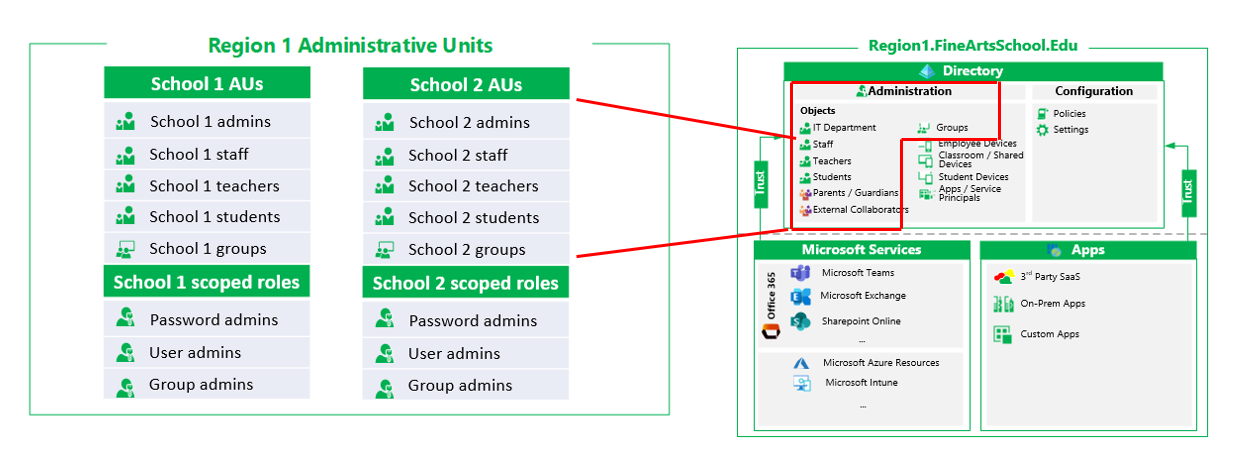Select the School 2 AUs header
This screenshot has width=1237, height=470.
[466, 84]
